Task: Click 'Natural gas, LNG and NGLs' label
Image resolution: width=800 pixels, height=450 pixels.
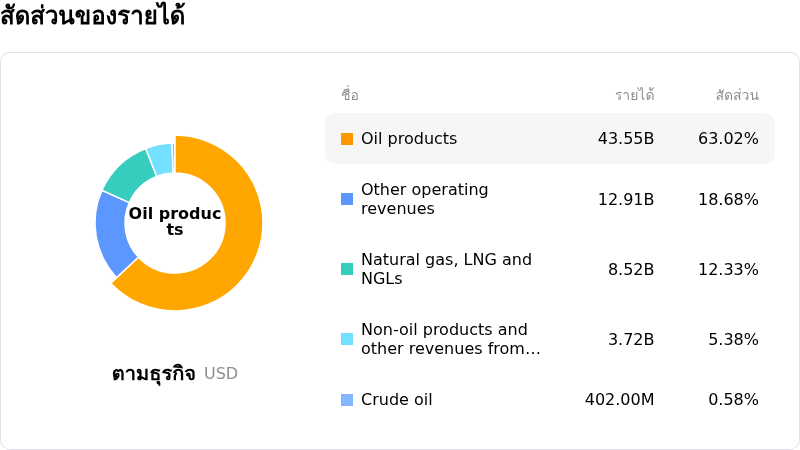Action: click(x=446, y=269)
